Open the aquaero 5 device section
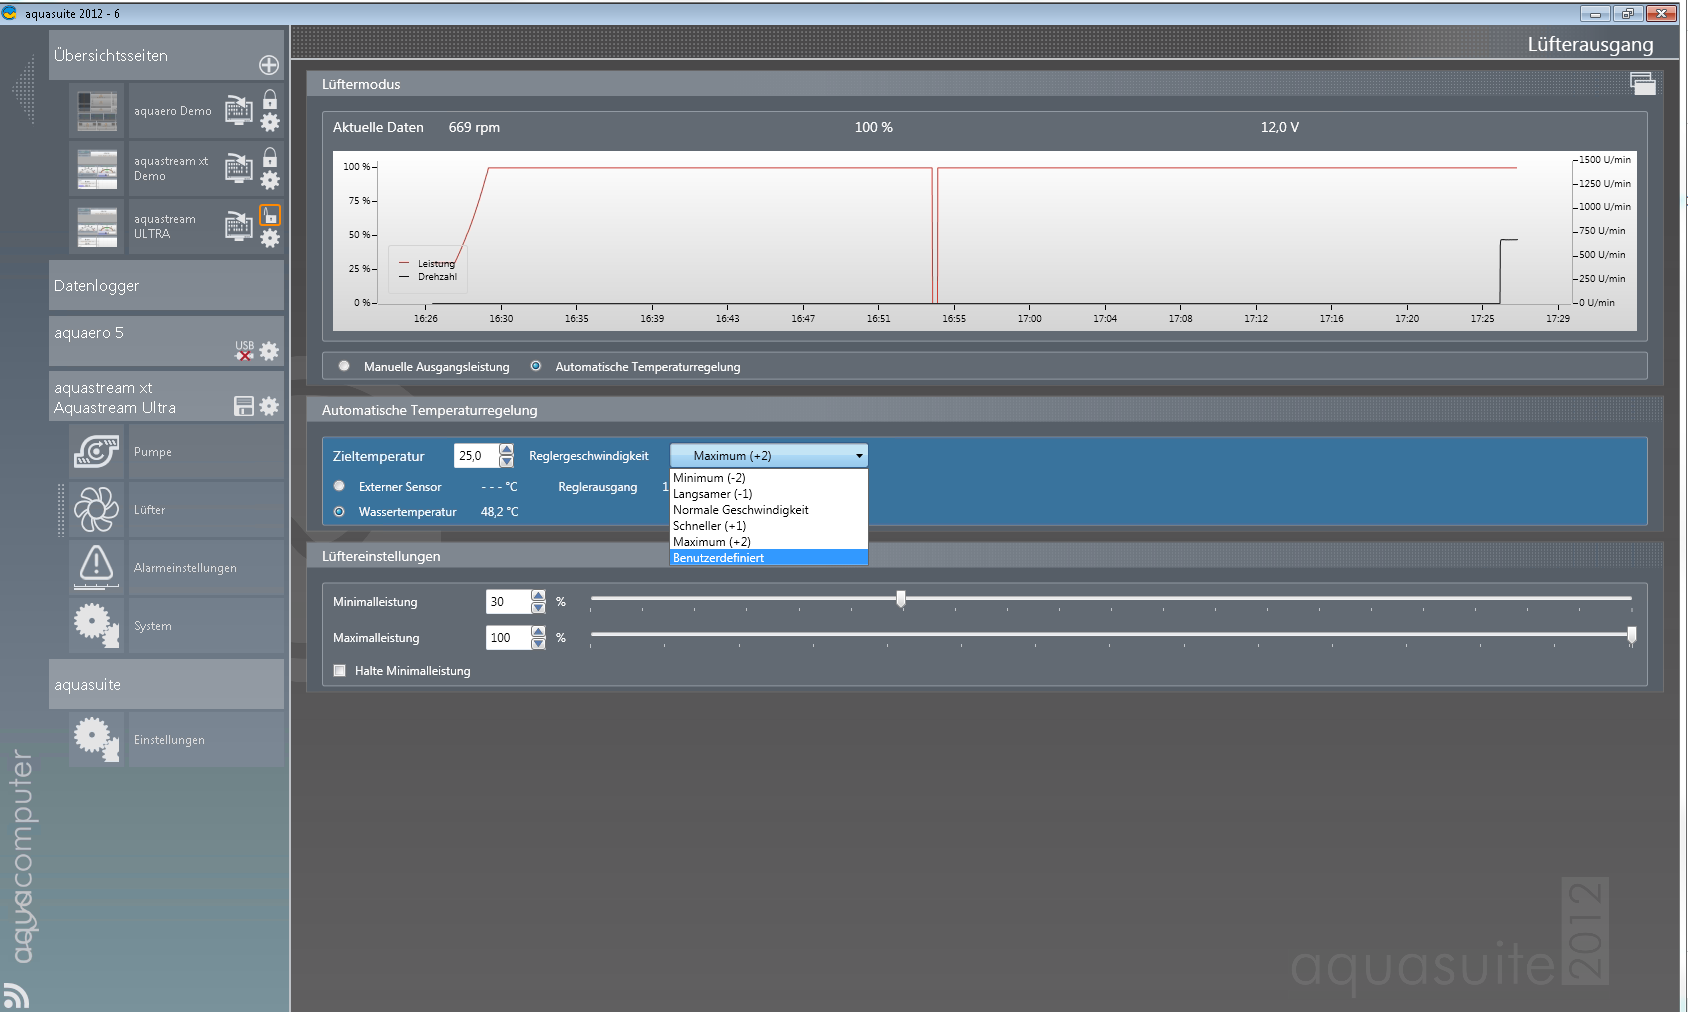This screenshot has width=1688, height=1012. [166, 341]
